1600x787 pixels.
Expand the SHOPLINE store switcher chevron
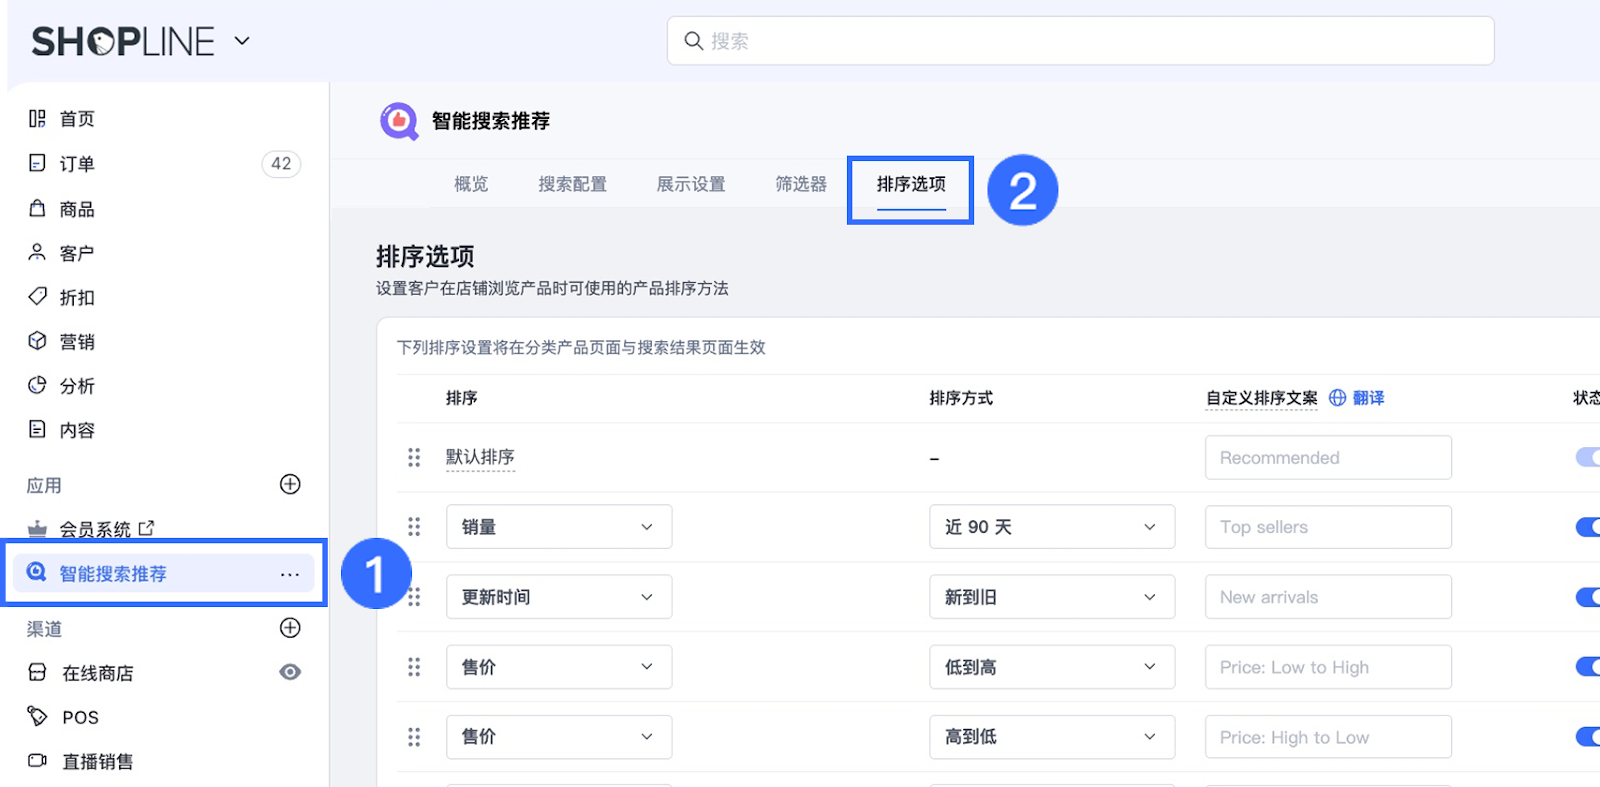[242, 41]
